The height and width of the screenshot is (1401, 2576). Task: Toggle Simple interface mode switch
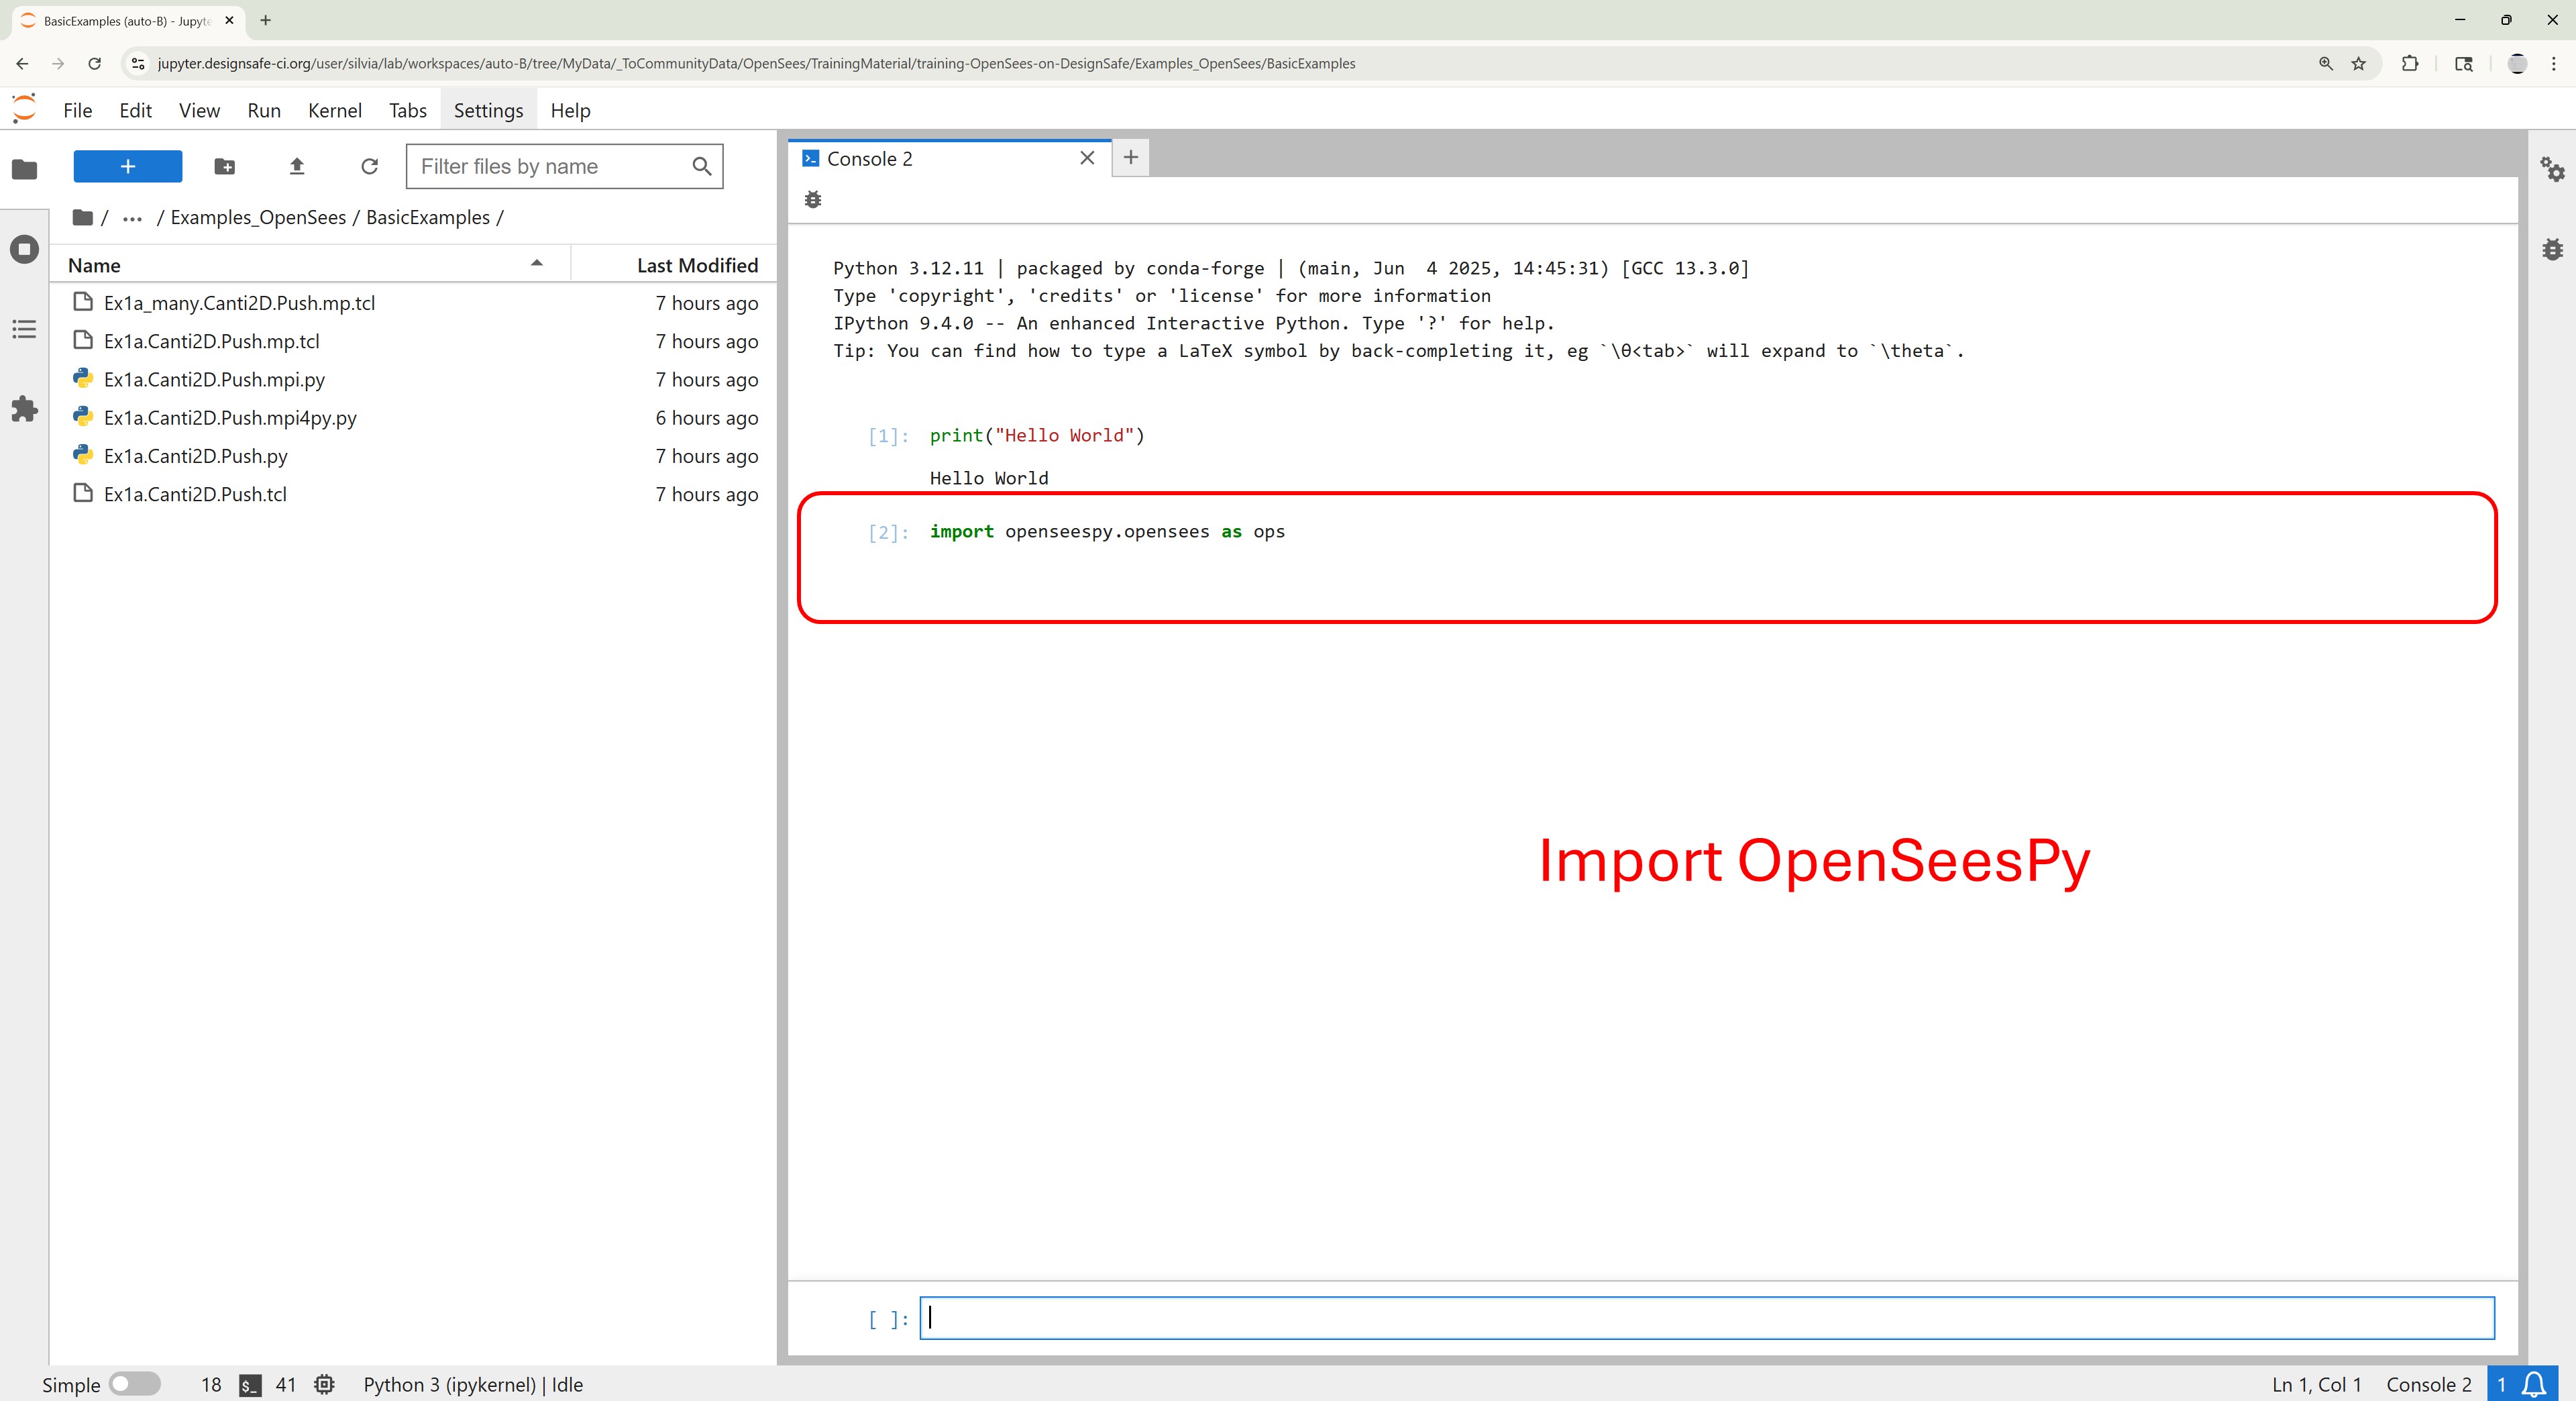click(134, 1384)
